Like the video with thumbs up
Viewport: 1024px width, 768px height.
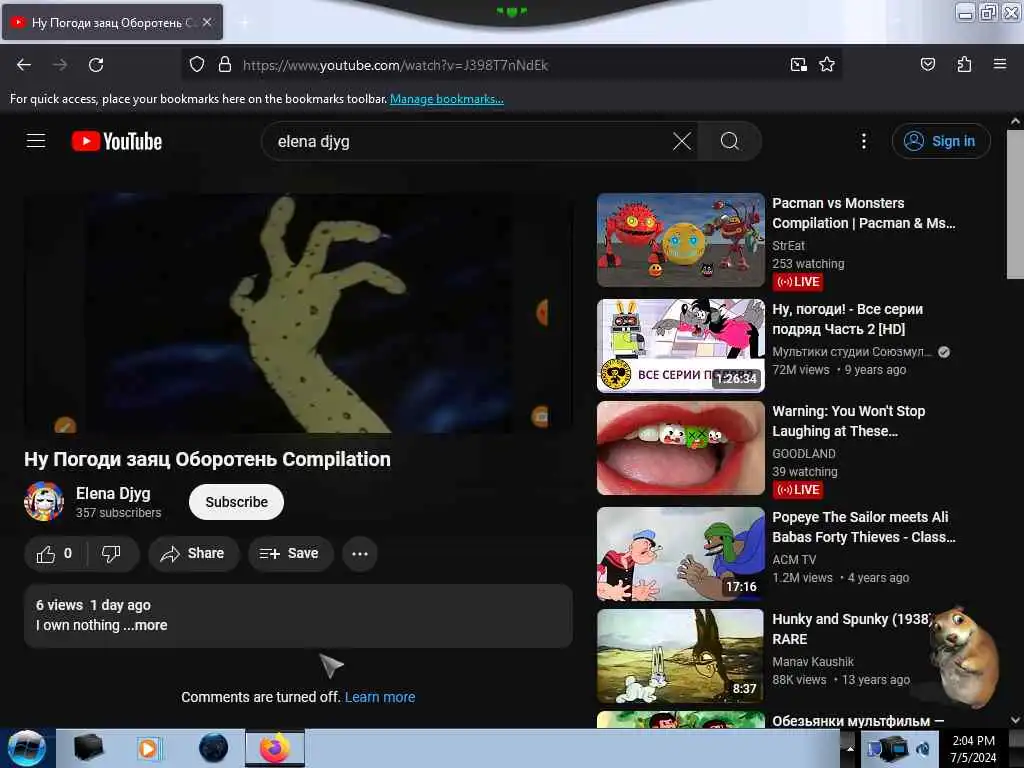click(x=55, y=554)
